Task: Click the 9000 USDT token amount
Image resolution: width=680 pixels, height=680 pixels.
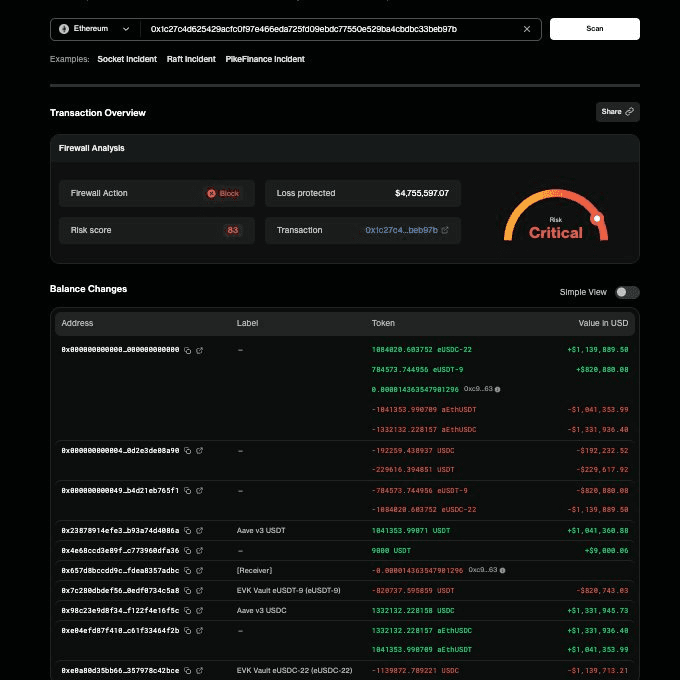Action: [x=391, y=550]
